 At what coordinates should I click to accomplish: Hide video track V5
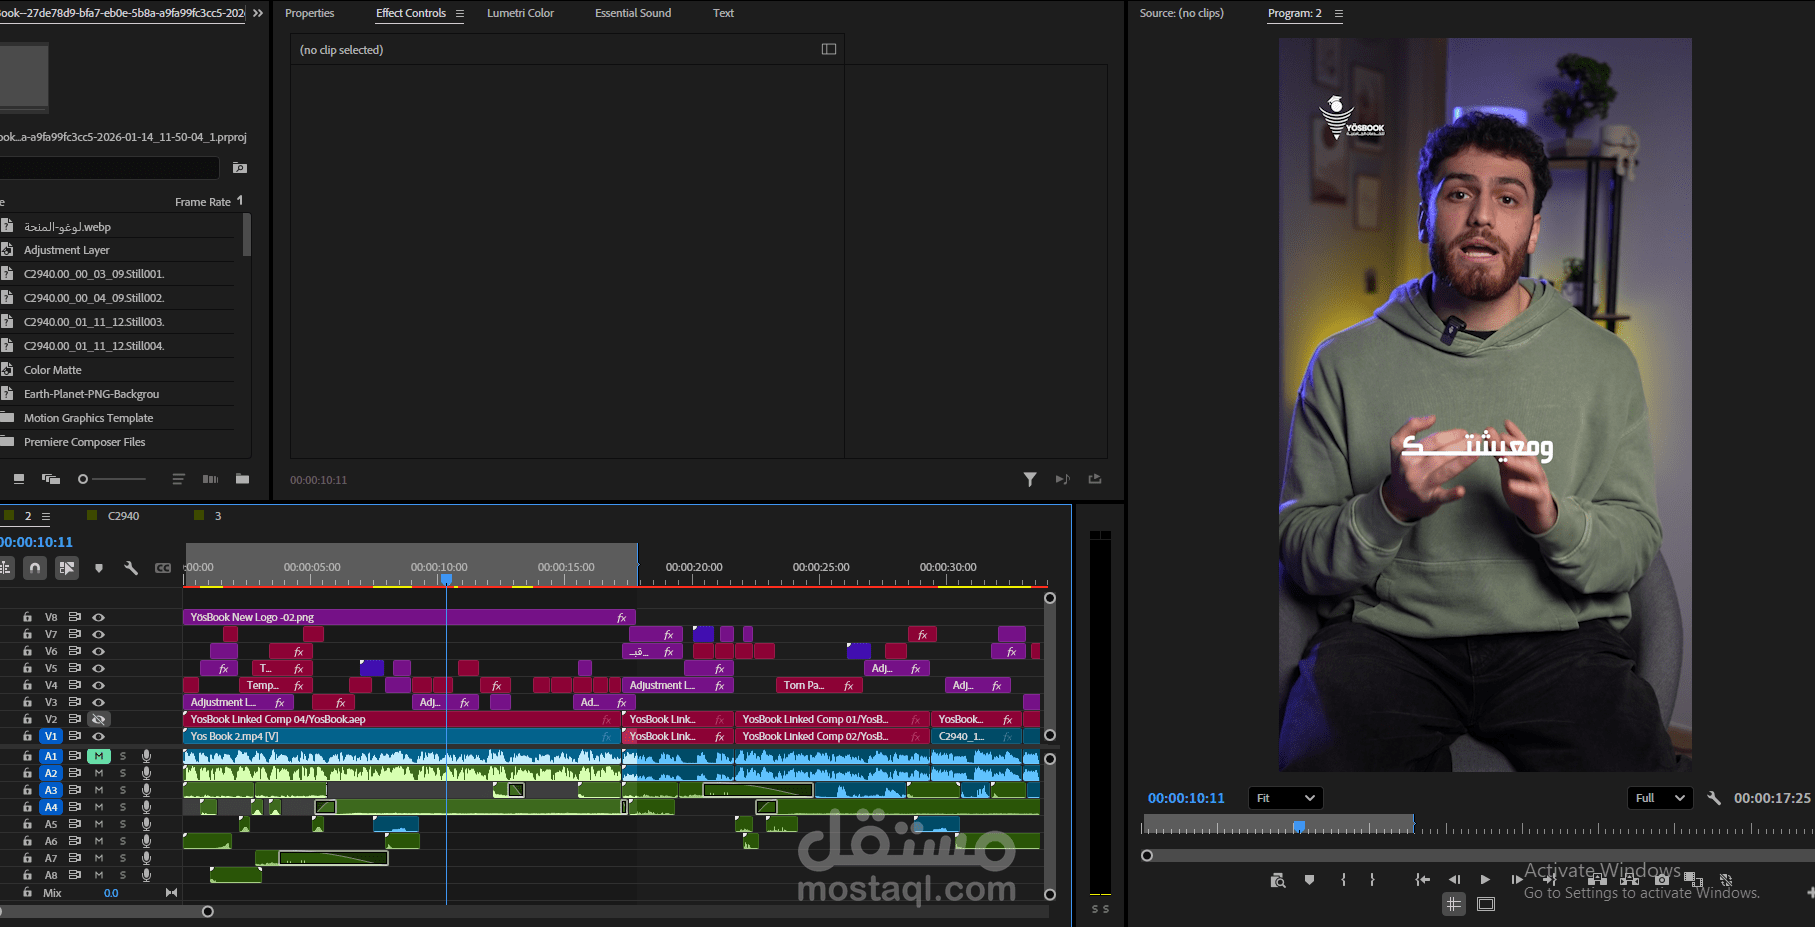pyautogui.click(x=98, y=668)
